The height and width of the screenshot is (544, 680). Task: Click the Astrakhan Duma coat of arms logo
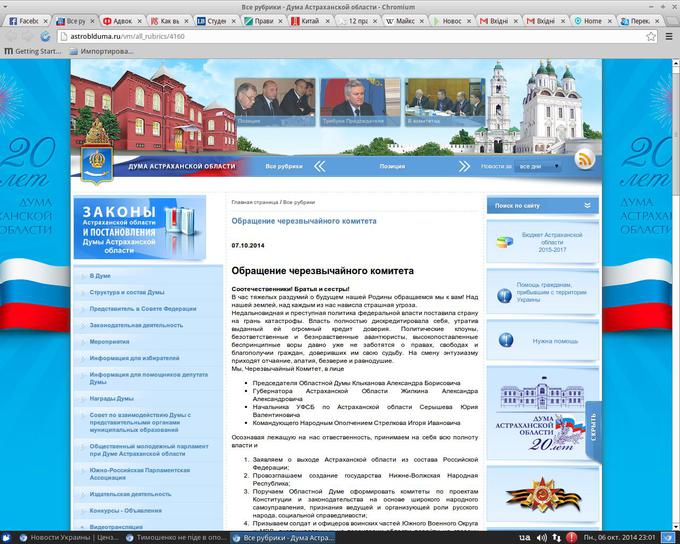pos(94,152)
